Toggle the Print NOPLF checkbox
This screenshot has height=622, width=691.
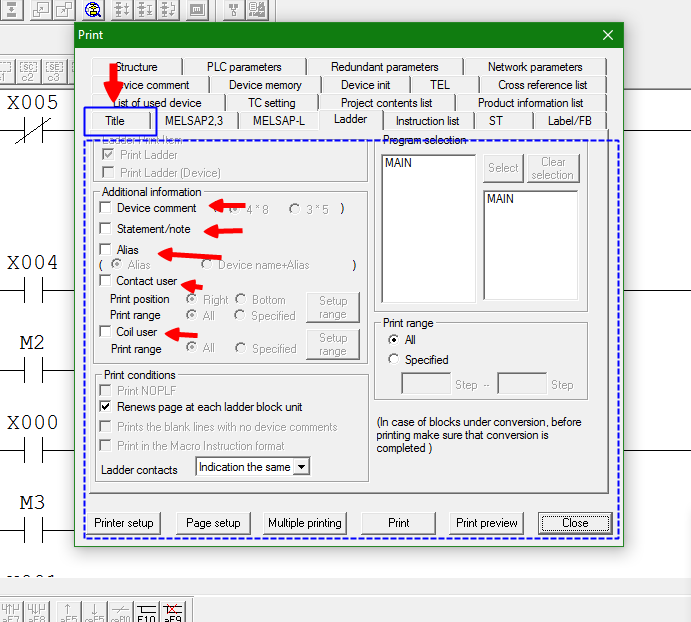pyautogui.click(x=105, y=390)
